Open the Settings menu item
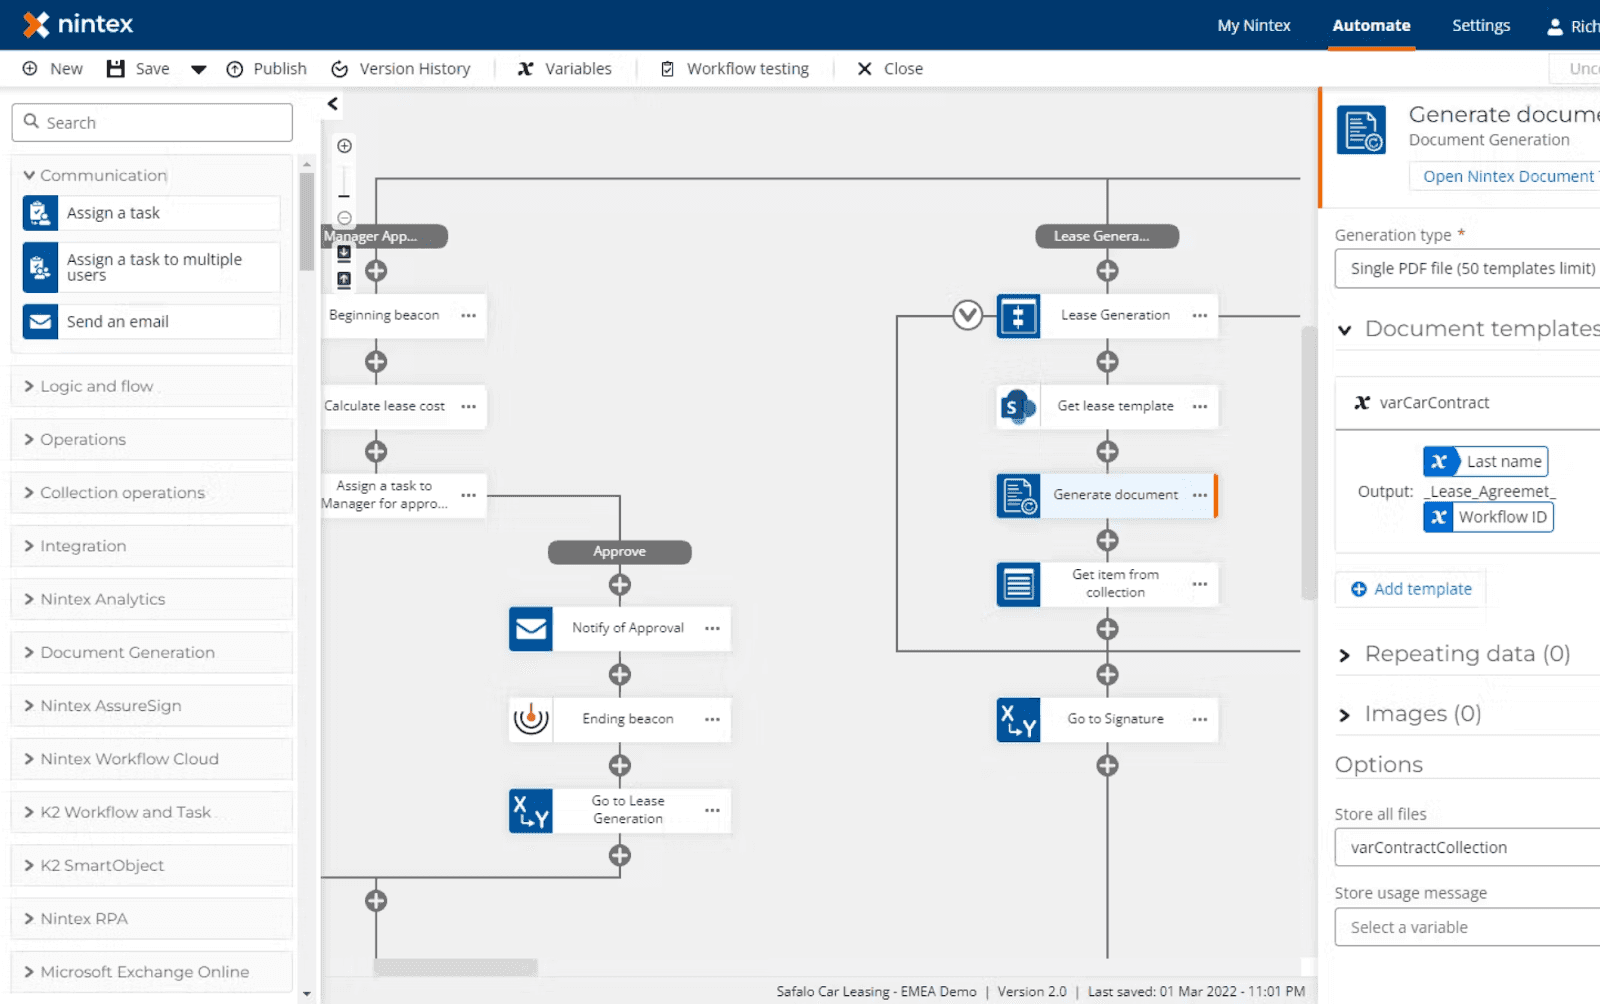1600x1004 pixels. (1480, 25)
